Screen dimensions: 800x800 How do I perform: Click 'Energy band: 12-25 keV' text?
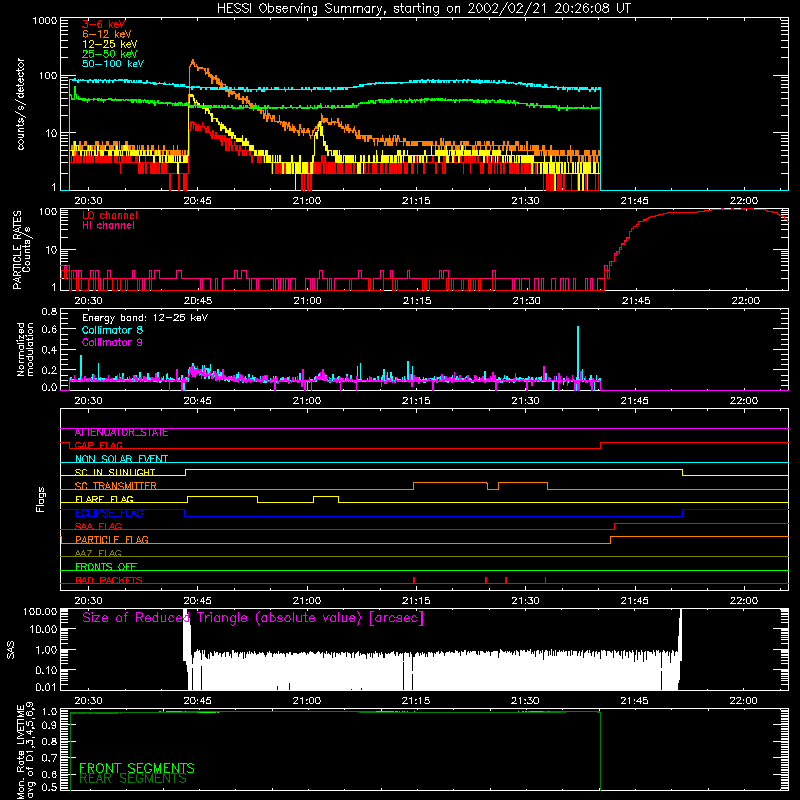145,318
